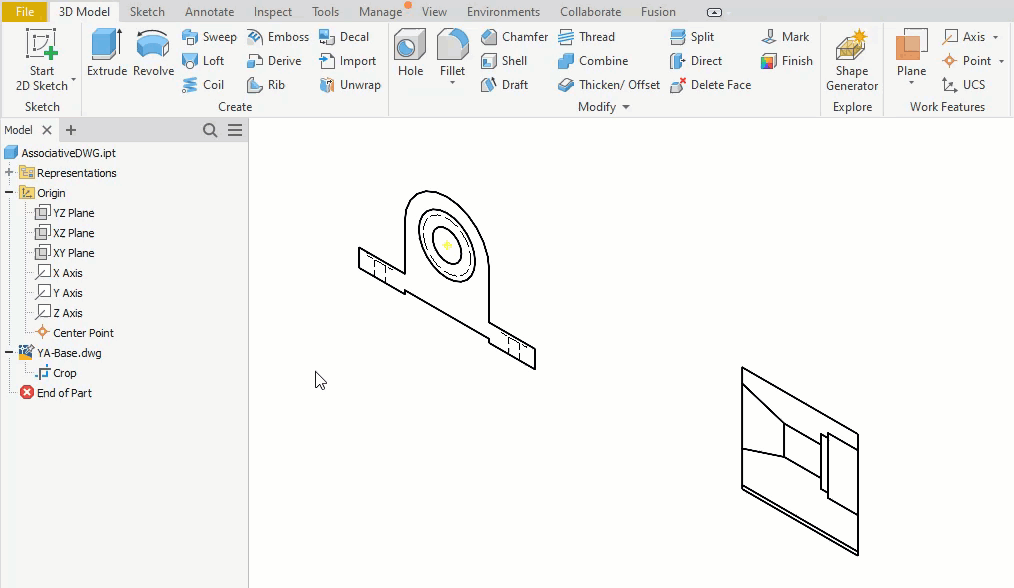
Task: Open the Point dropdown arrow
Action: pyautogui.click(x=1001, y=61)
